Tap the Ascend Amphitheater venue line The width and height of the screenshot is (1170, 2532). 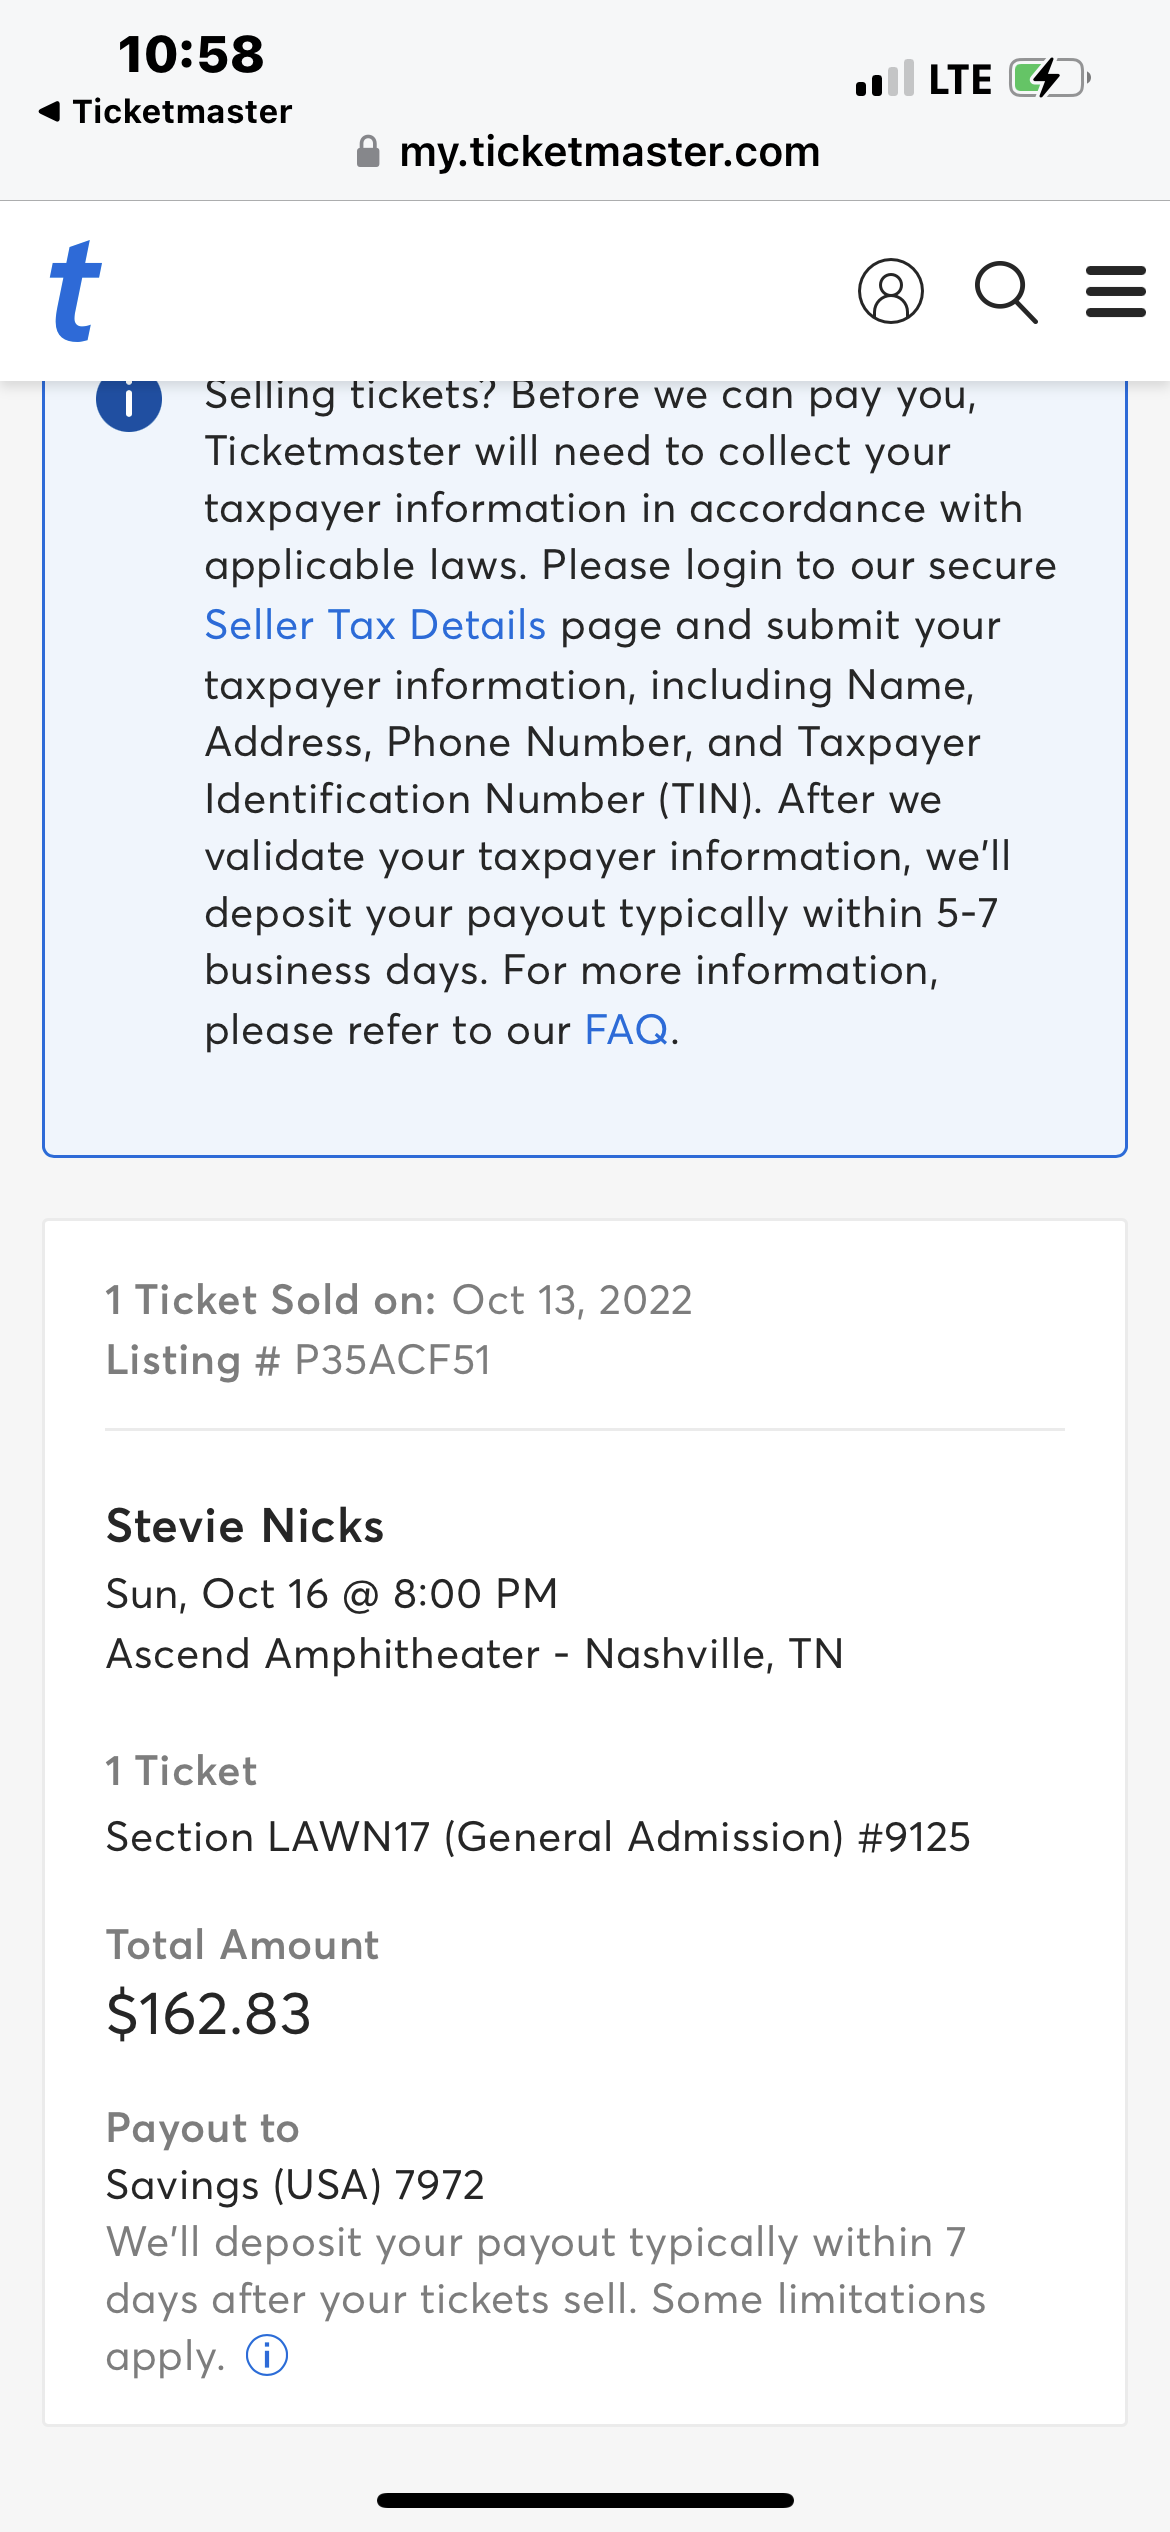(x=475, y=1654)
